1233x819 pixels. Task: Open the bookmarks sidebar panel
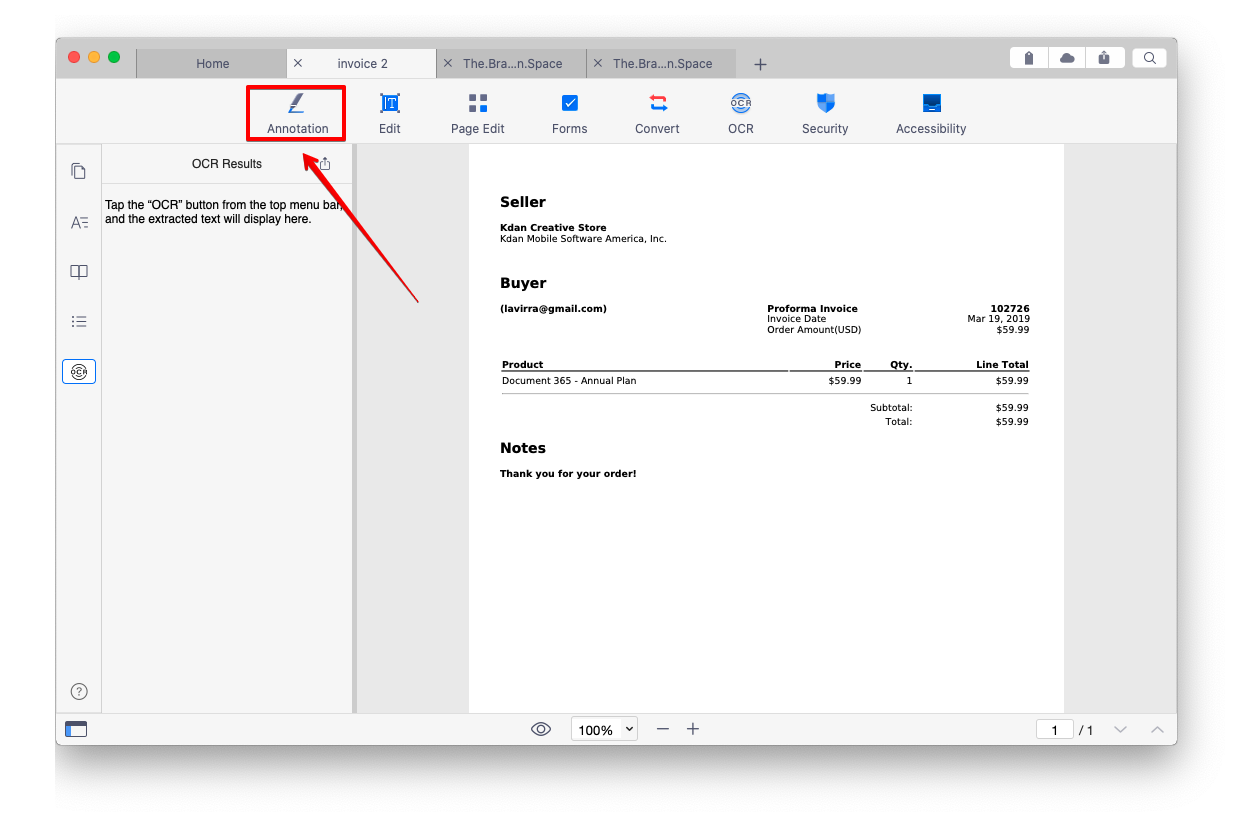79,272
